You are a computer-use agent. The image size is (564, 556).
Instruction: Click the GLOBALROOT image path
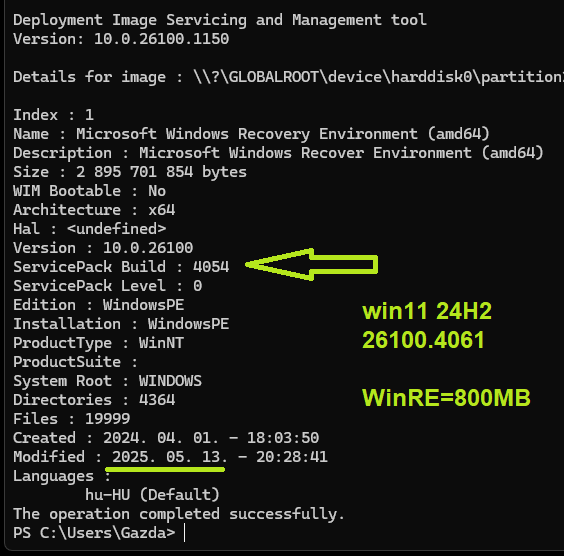(378, 77)
